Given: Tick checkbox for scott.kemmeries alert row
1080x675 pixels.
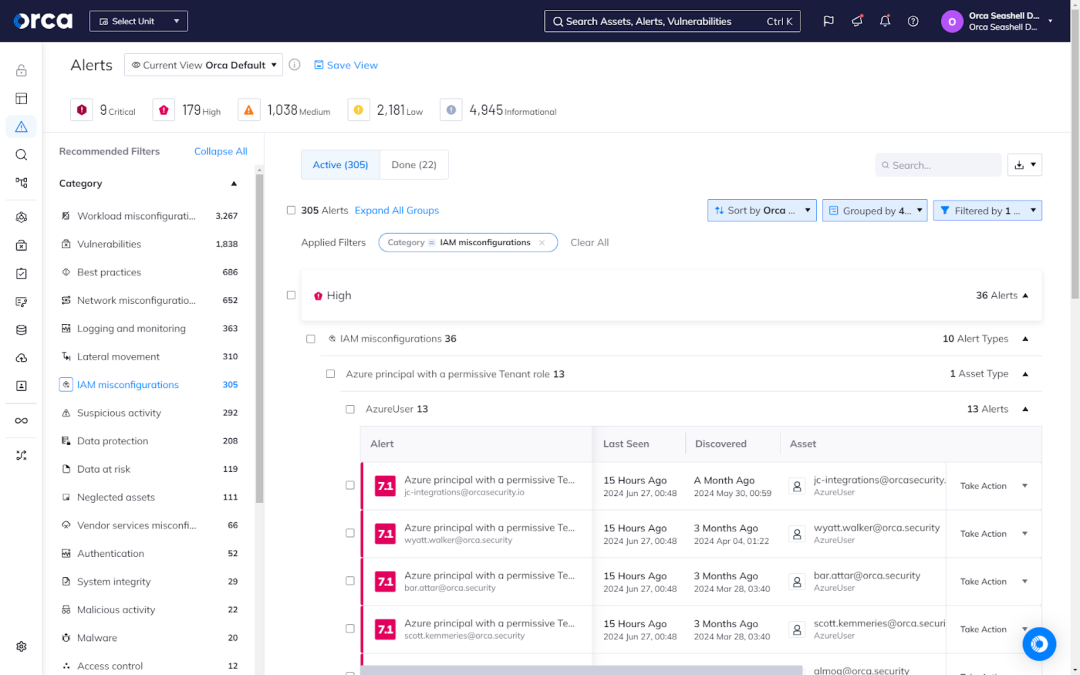Looking at the screenshot, I should [350, 629].
